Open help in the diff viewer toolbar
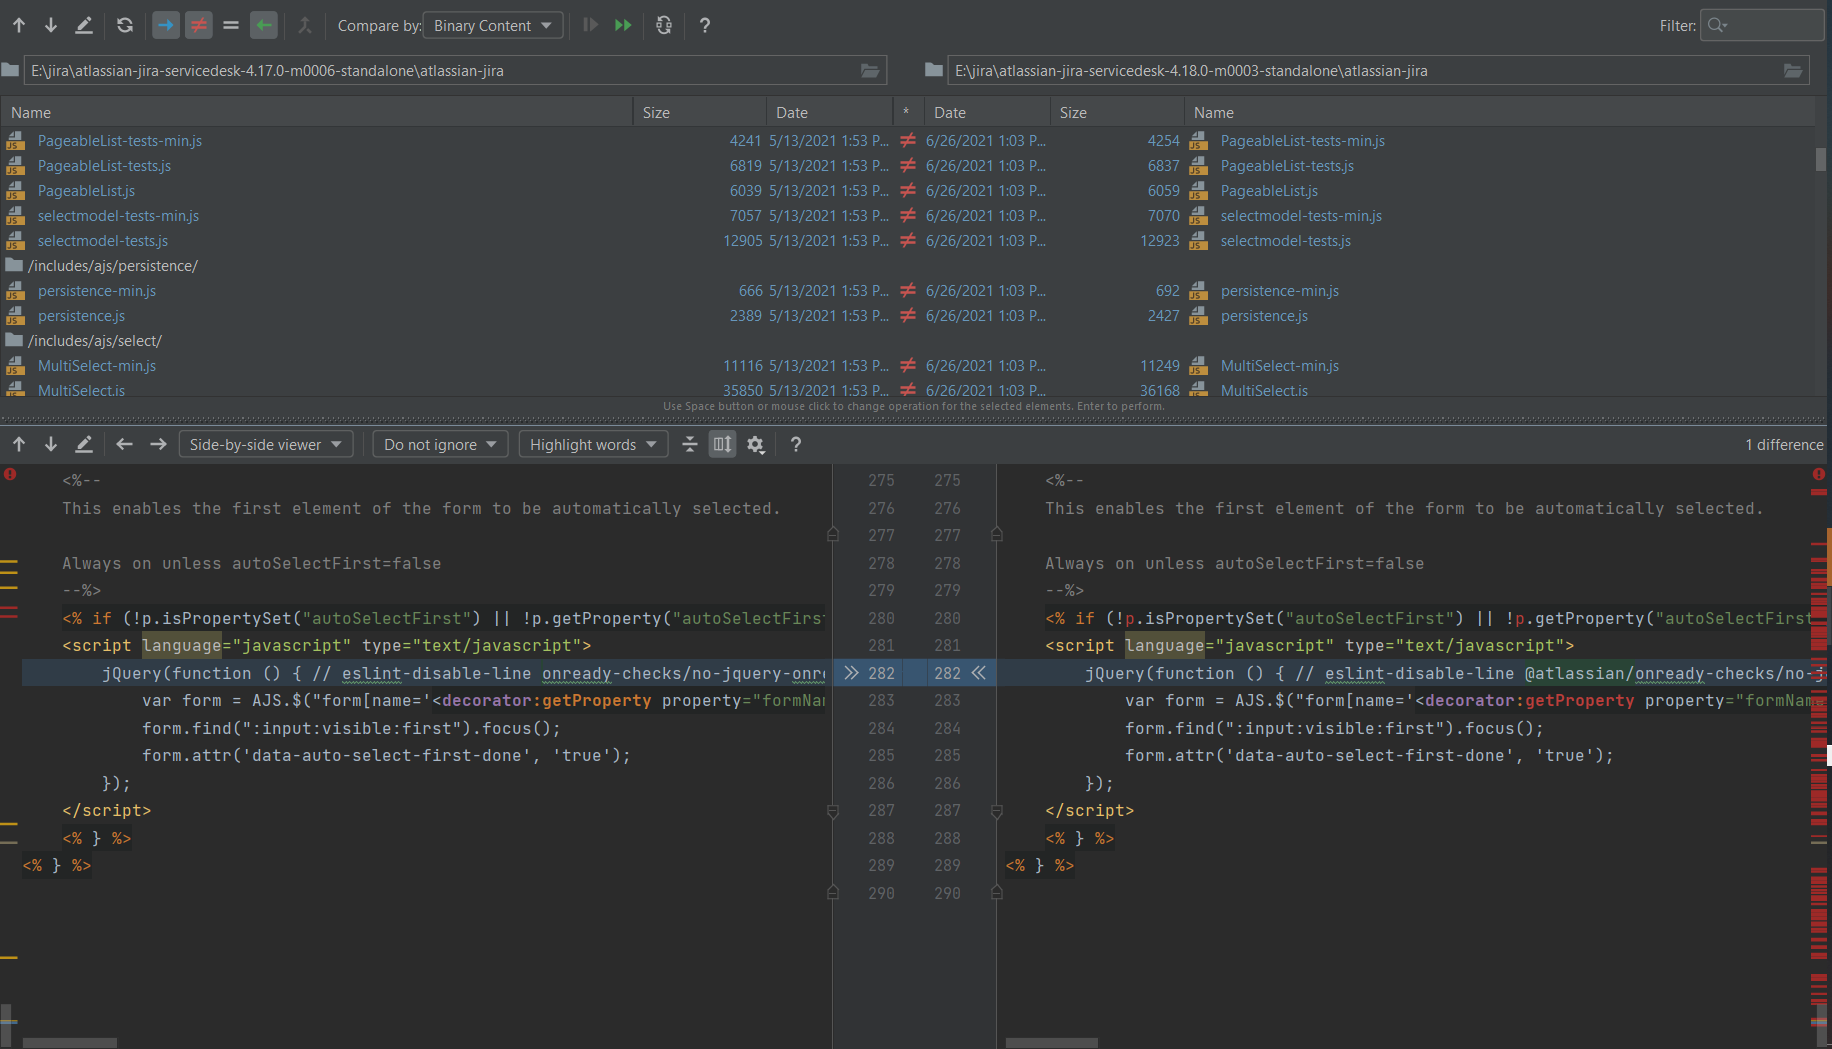This screenshot has width=1832, height=1049. 796,444
